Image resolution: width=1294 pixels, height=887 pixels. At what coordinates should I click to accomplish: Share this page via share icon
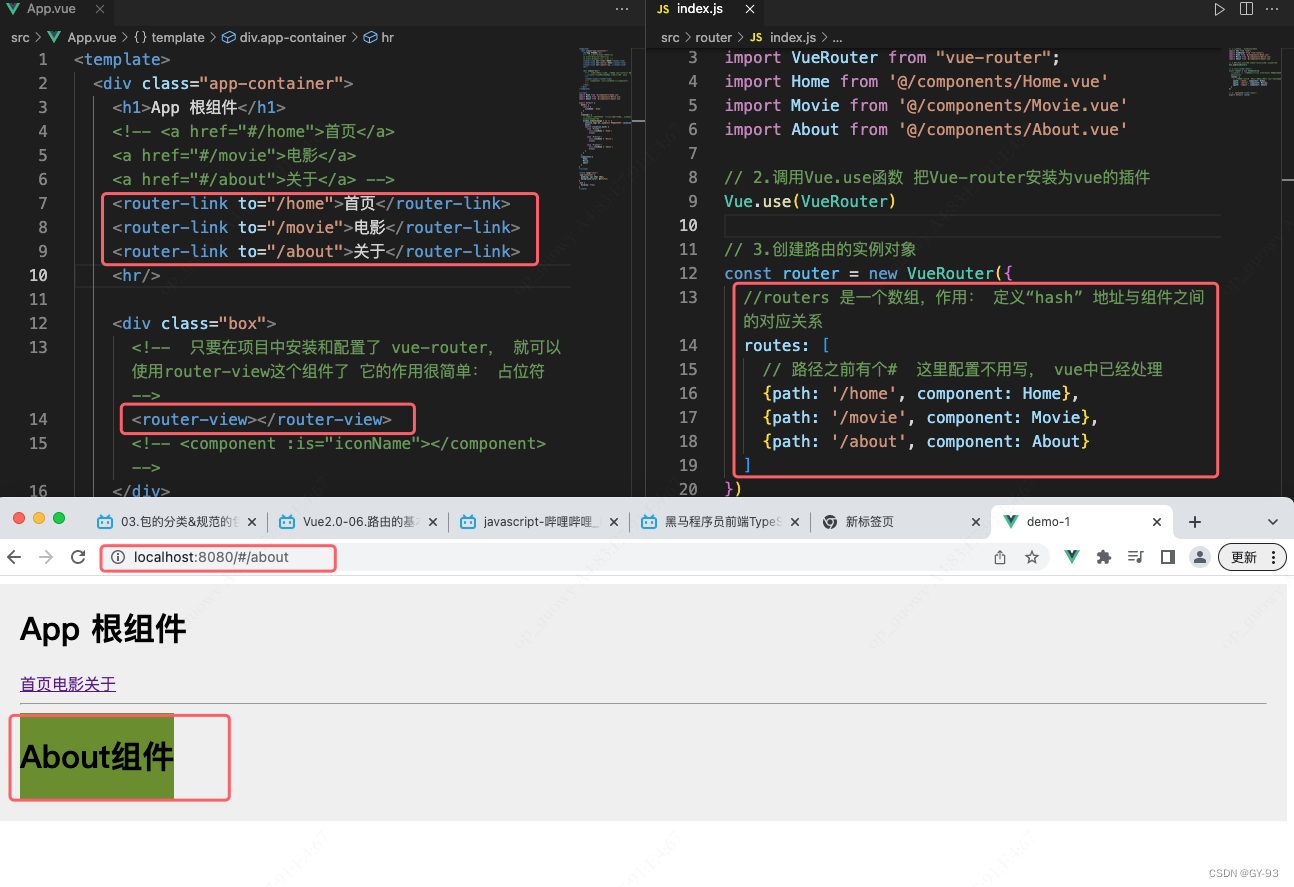coord(1000,557)
